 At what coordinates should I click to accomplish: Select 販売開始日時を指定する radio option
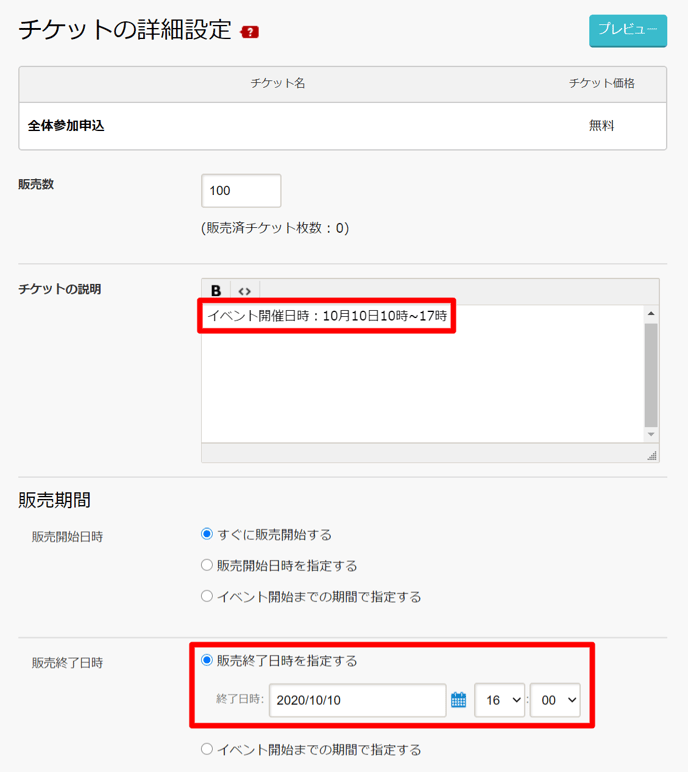click(x=207, y=565)
